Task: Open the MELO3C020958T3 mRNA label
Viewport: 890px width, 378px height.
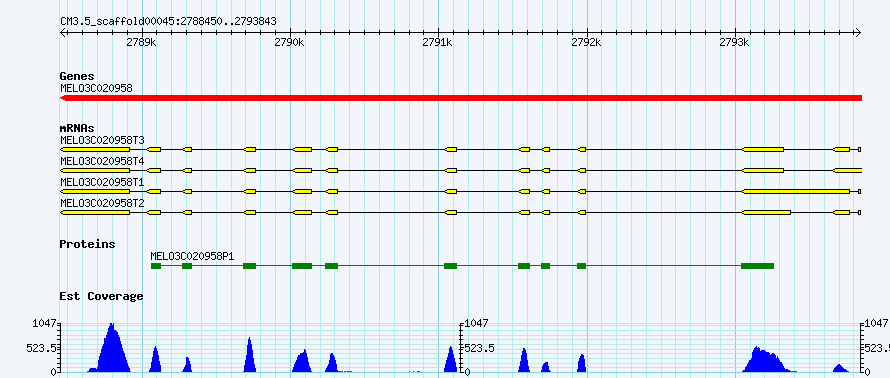Action: (102, 140)
